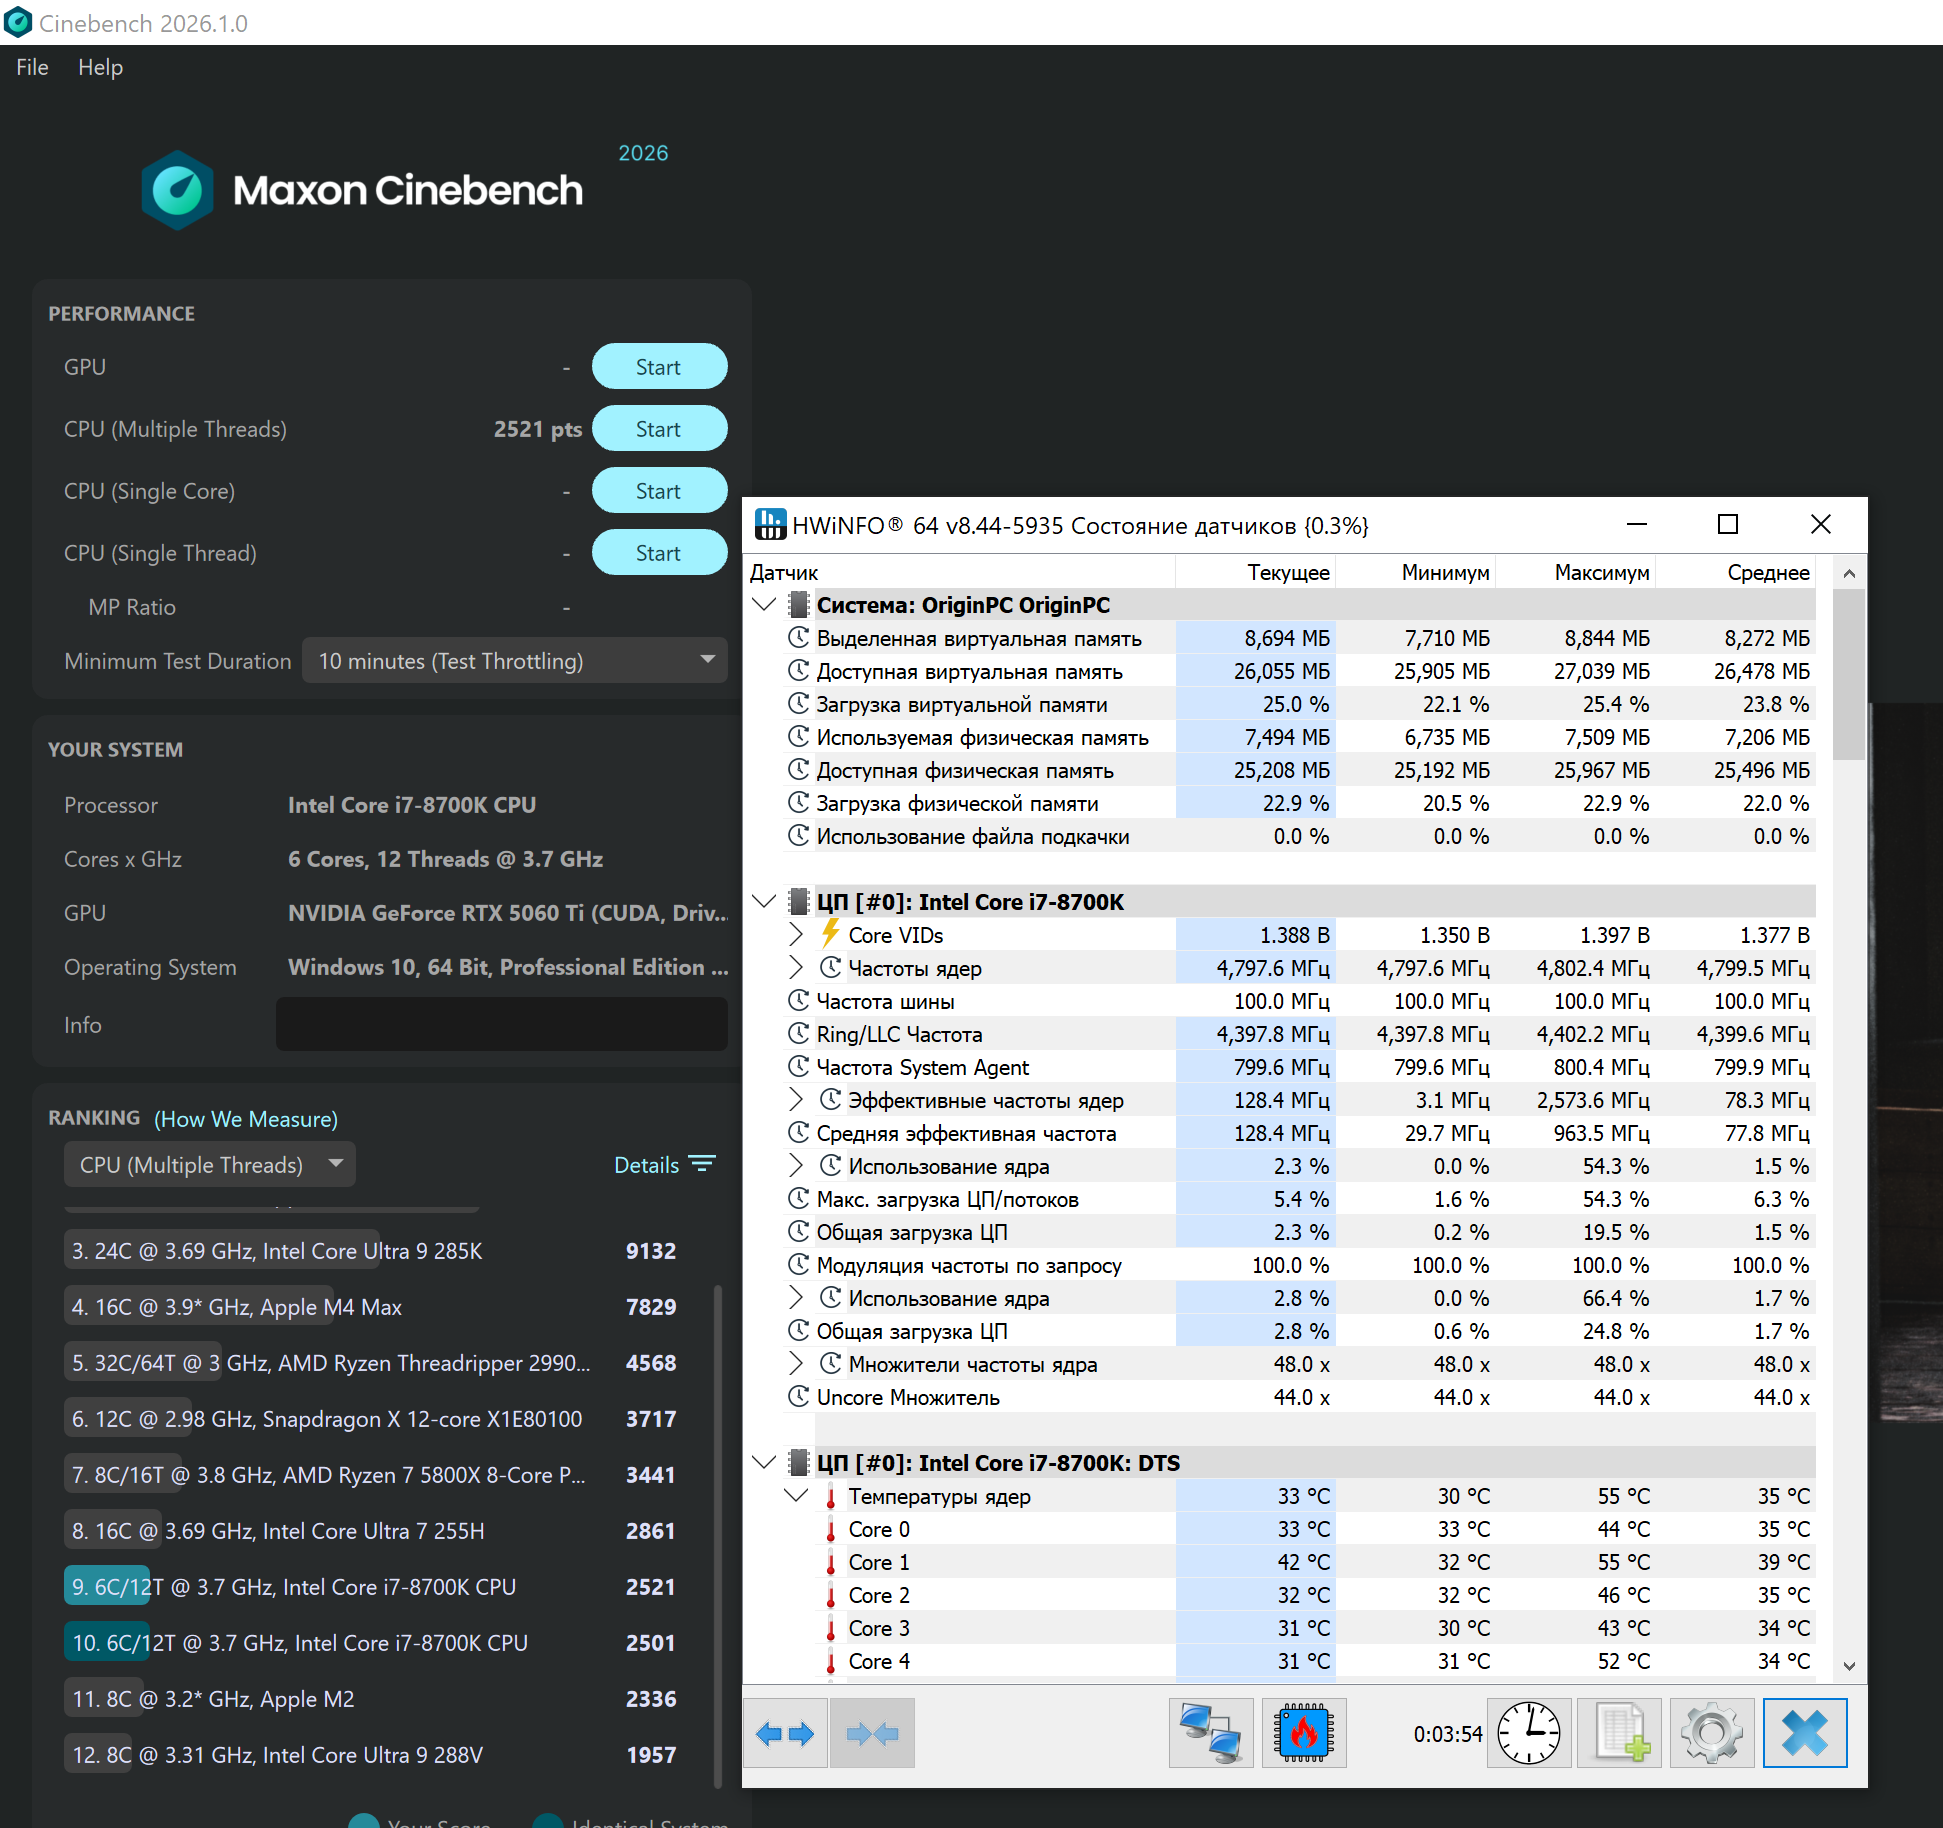This screenshot has width=1943, height=1828.
Task: Collapse the Система: OriginPC section
Action: 765,604
